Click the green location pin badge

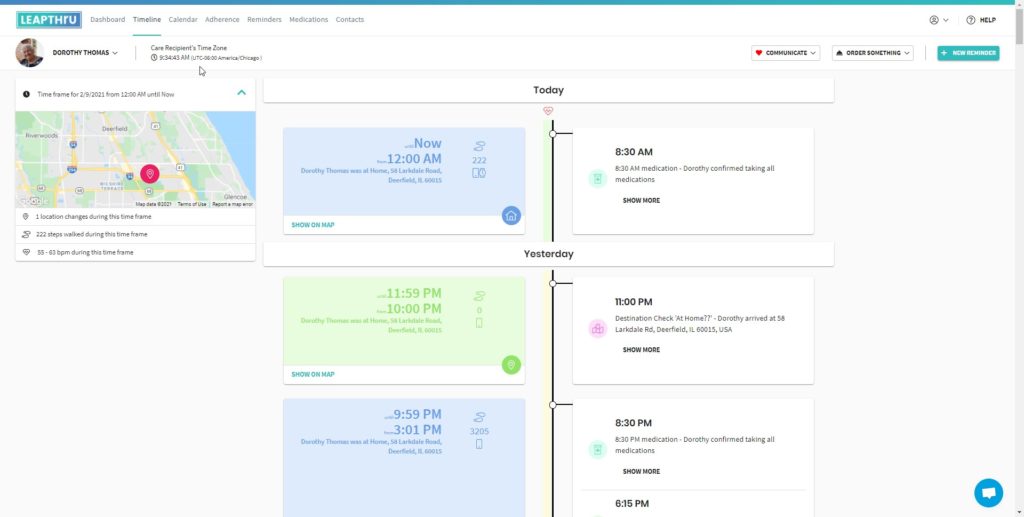coord(511,365)
